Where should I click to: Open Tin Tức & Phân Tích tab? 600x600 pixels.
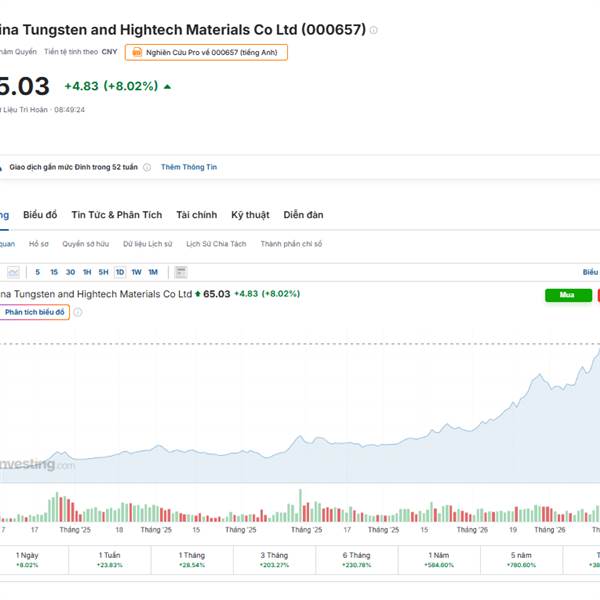coord(117,215)
